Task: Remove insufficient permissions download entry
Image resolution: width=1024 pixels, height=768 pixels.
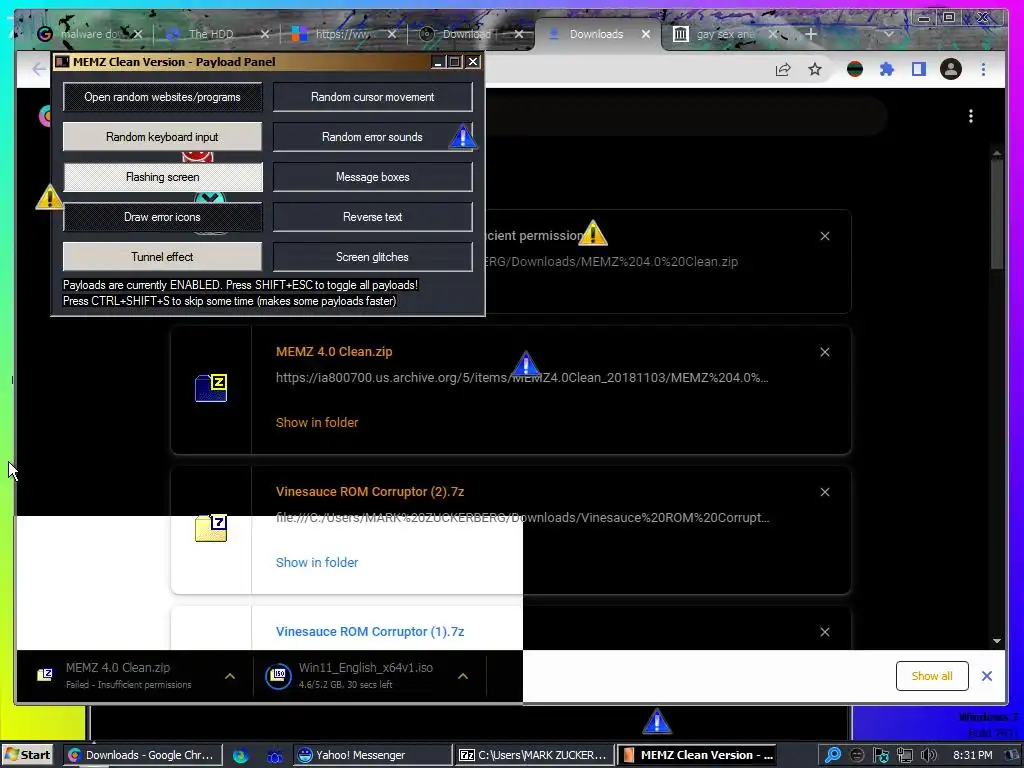Action: (x=825, y=236)
